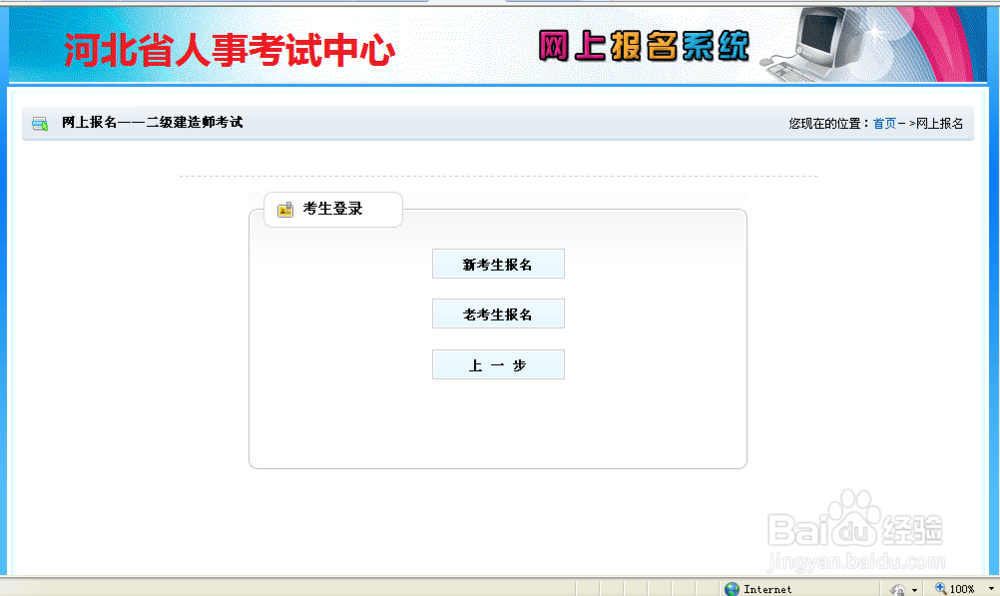
Task: Click the 考生登录 ID card icon
Action: click(x=285, y=209)
